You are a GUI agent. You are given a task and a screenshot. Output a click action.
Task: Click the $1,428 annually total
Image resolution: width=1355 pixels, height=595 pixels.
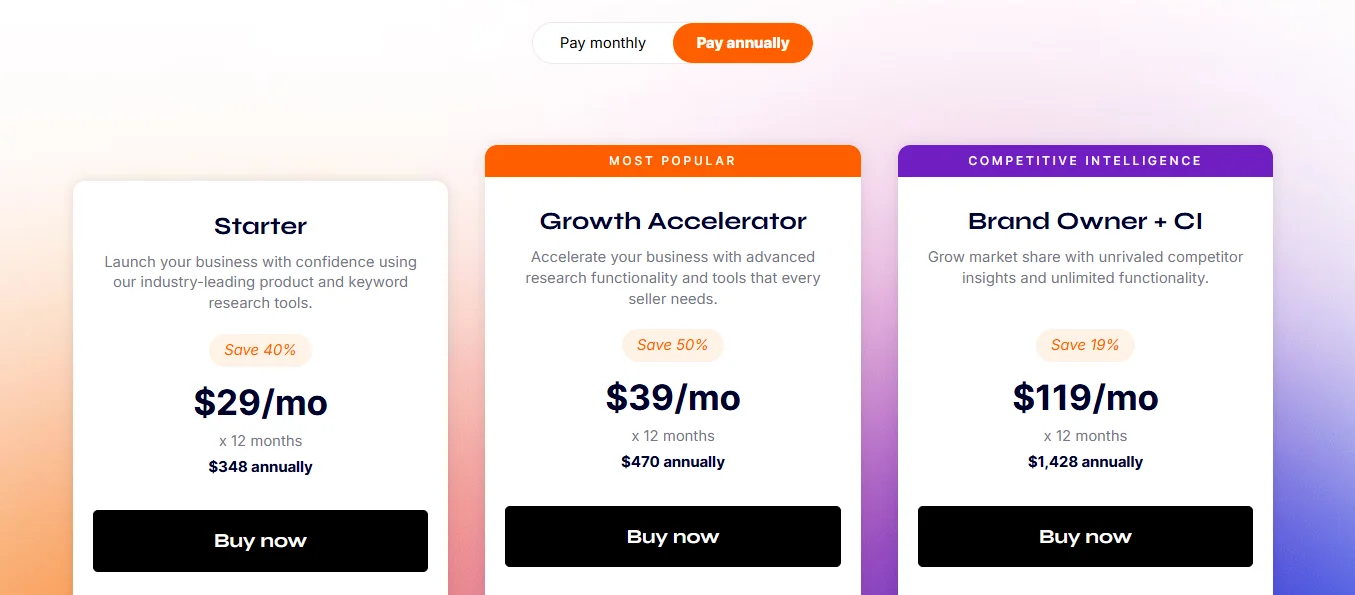[x=1085, y=462]
